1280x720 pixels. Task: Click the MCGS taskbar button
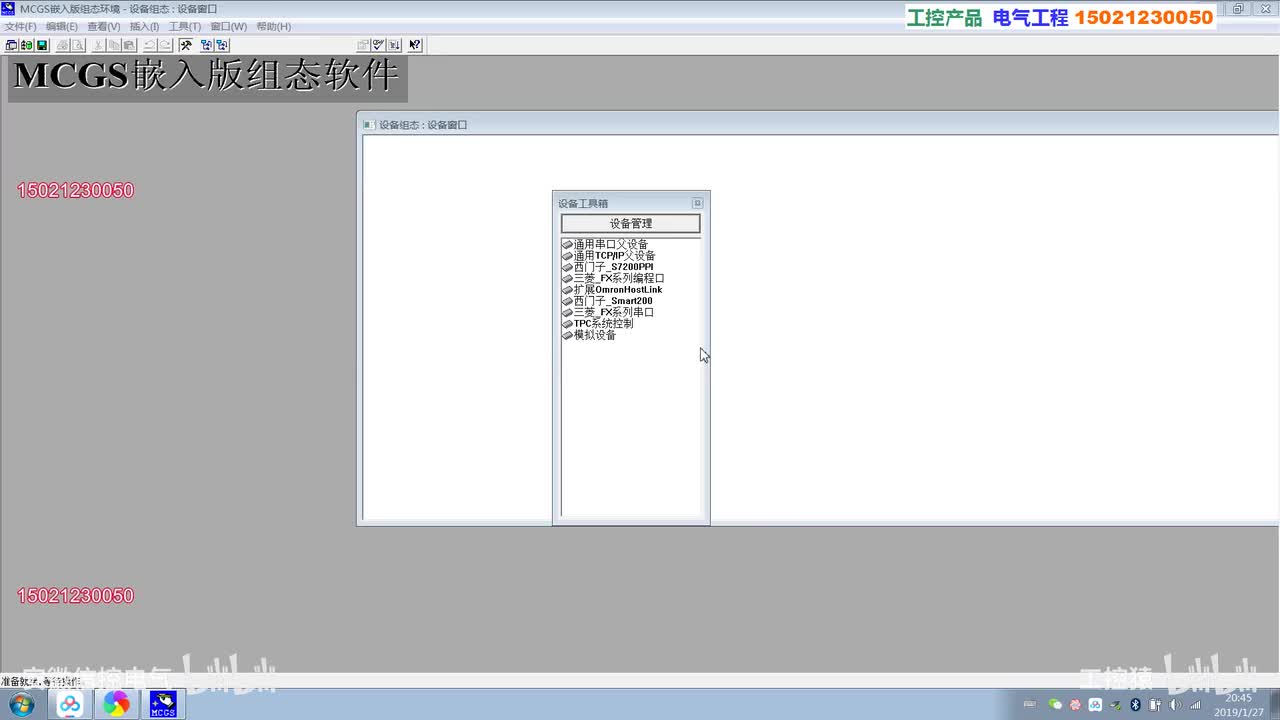[x=163, y=705]
